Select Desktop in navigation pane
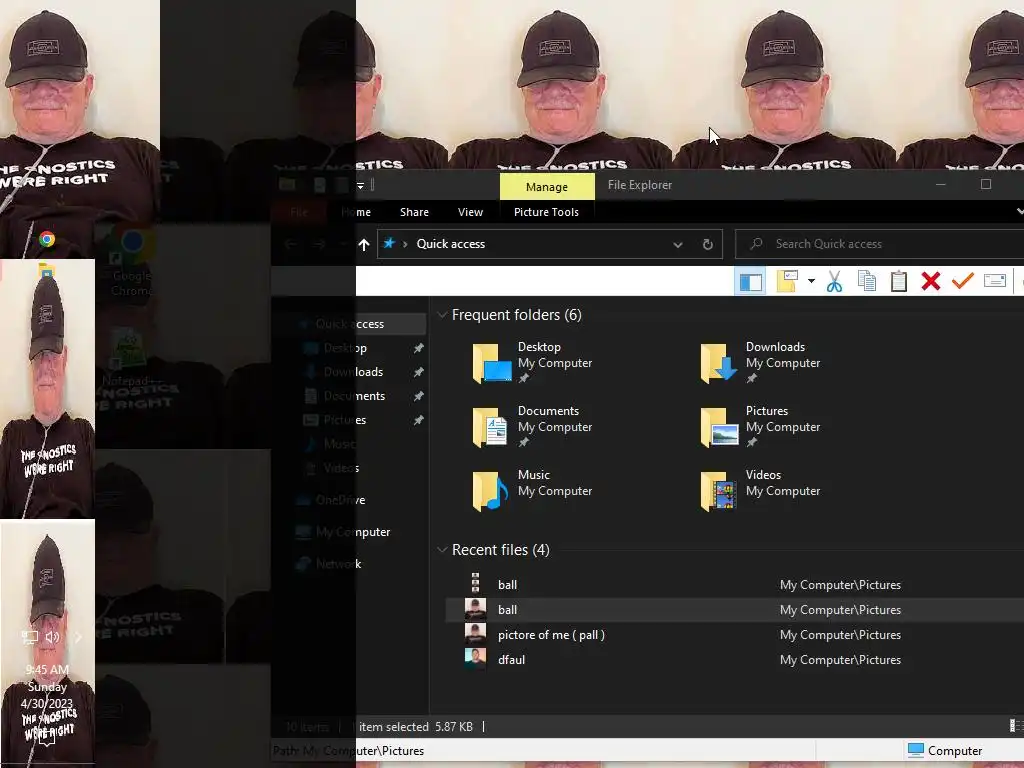Screen dimensions: 1024x768 click(x=345, y=348)
